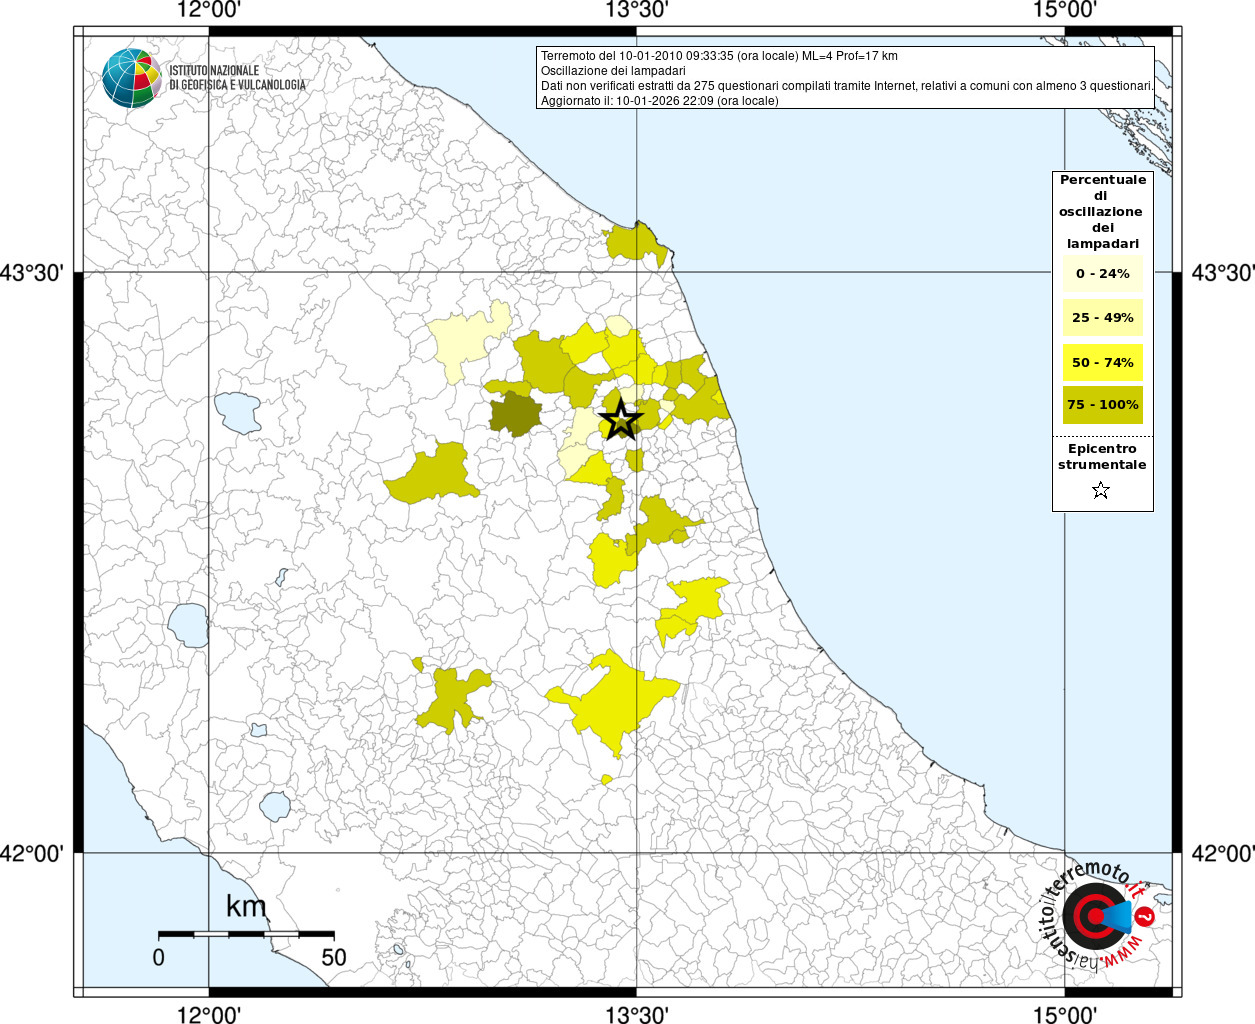The width and height of the screenshot is (1255, 1024).
Task: Click the red target haisentitoilterremoto.it logo
Action: point(1097,916)
